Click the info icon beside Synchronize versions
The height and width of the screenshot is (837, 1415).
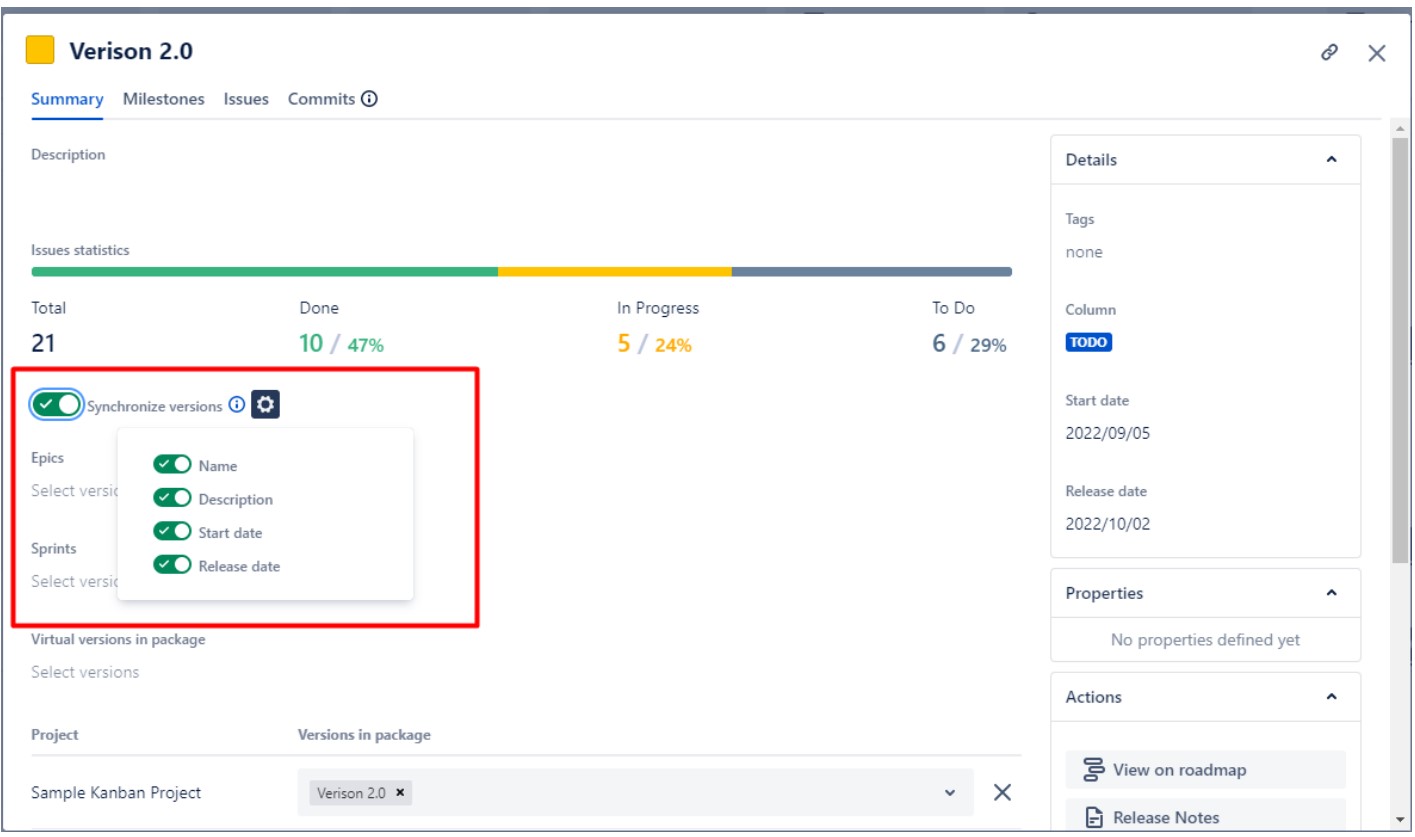(x=237, y=405)
